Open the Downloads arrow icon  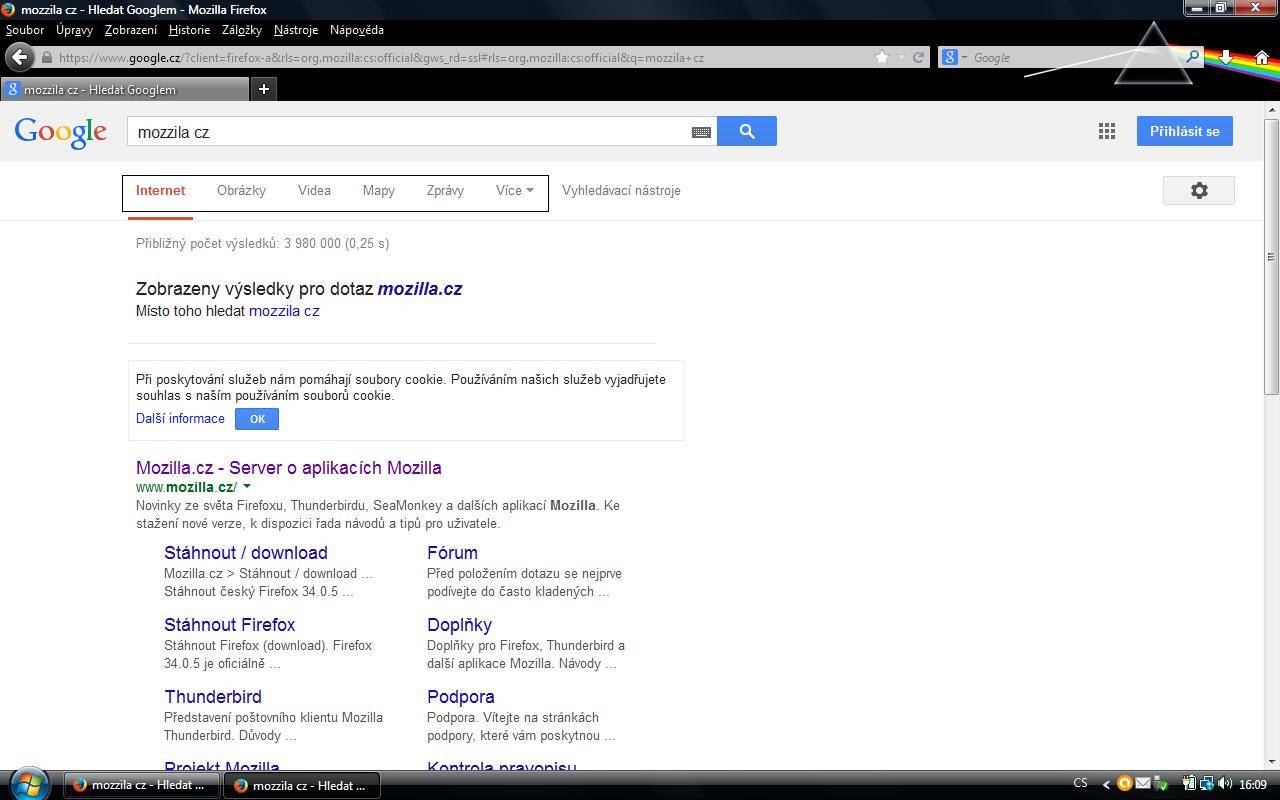tap(1226, 57)
